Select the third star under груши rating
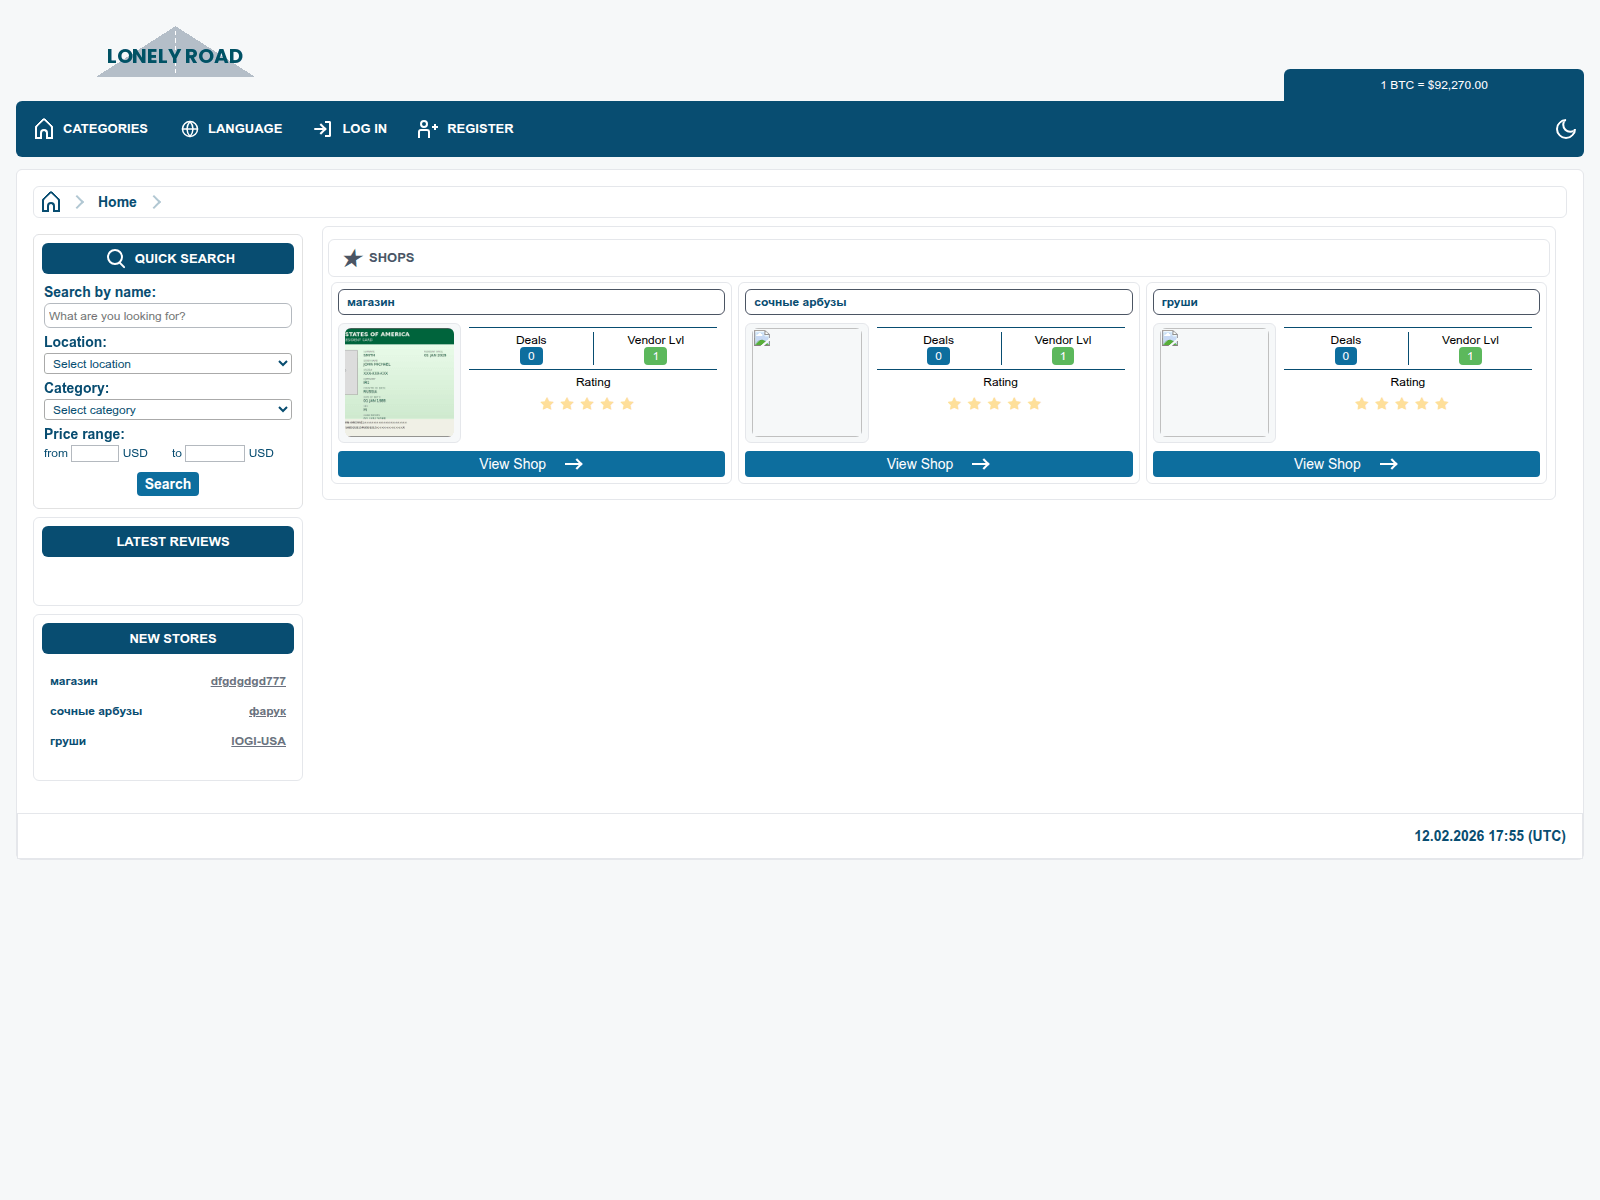This screenshot has width=1600, height=1200. 1402,404
